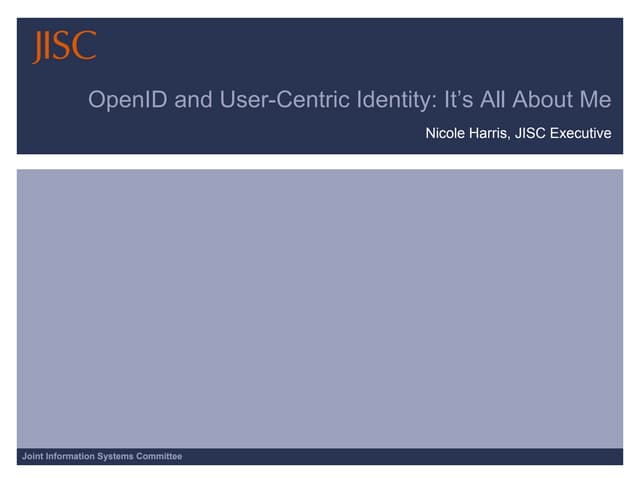Click the orange JISC logo
Screen dimensions: 640x480
64,47
